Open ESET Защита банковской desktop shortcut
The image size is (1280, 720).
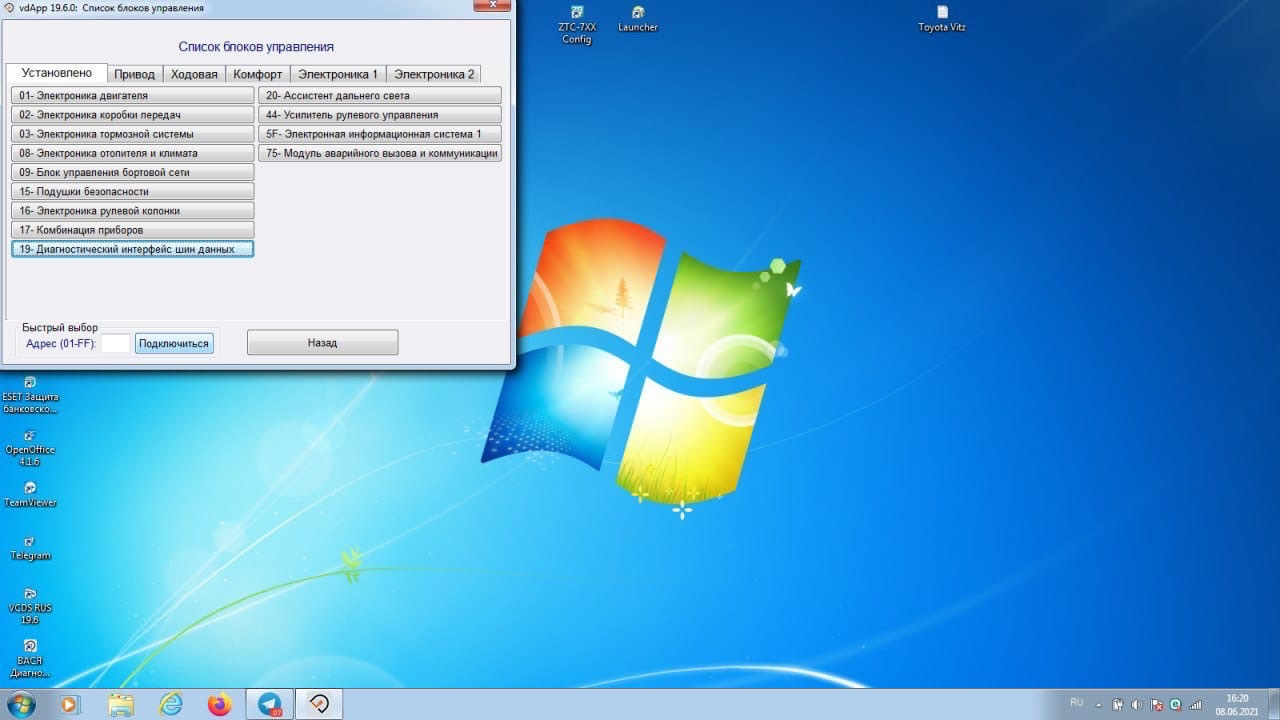[x=30, y=395]
